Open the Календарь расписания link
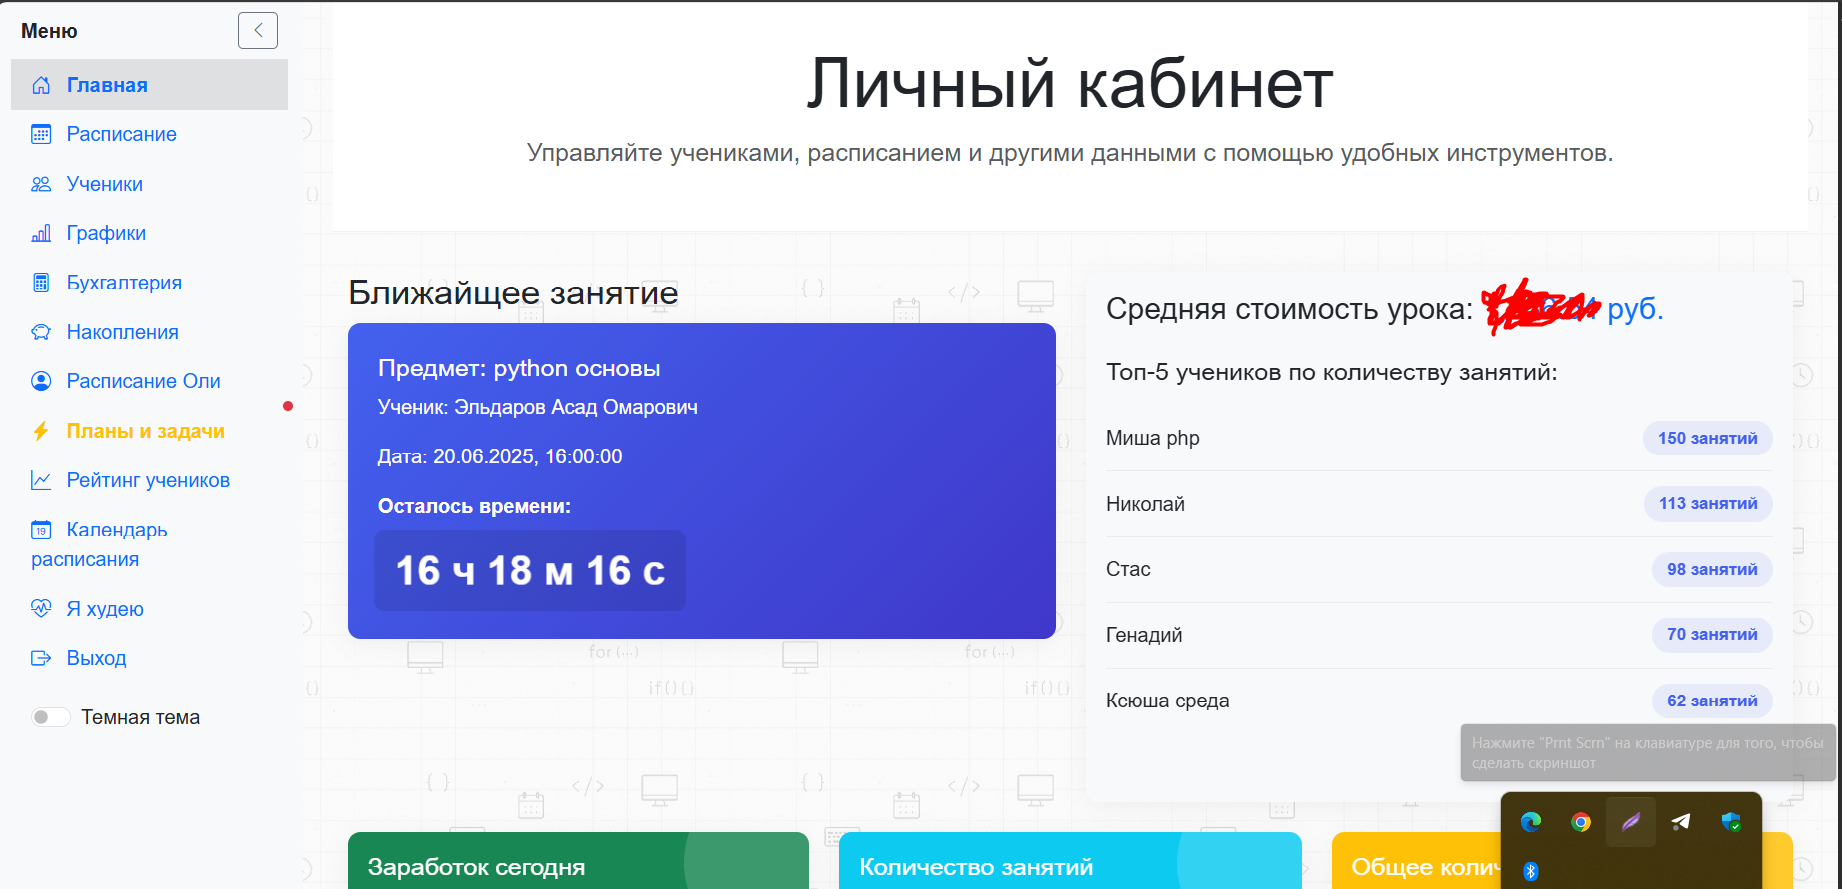 (x=149, y=544)
